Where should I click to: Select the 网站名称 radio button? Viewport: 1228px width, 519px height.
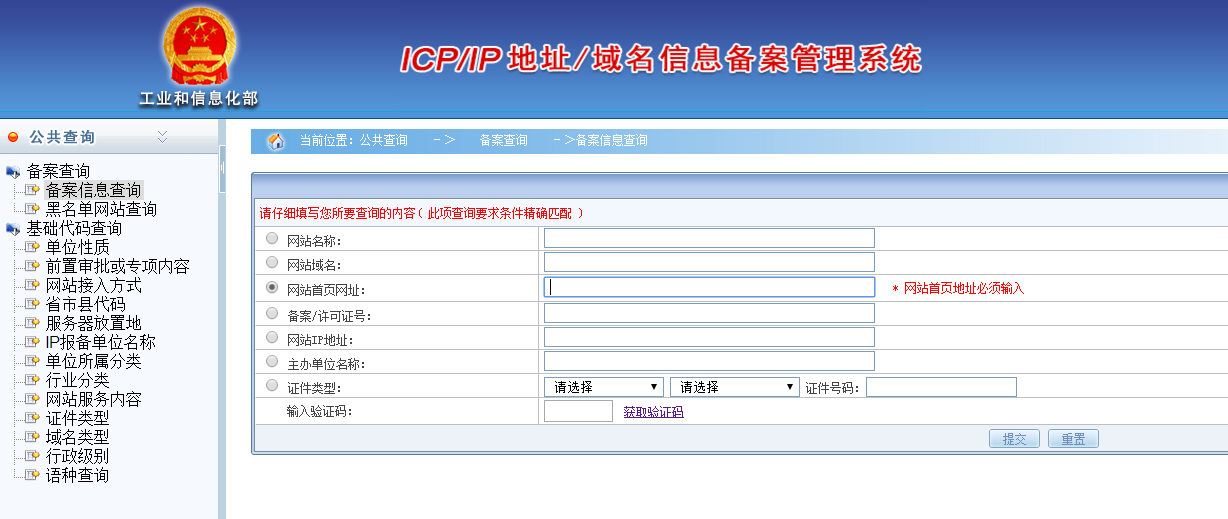[x=272, y=238]
